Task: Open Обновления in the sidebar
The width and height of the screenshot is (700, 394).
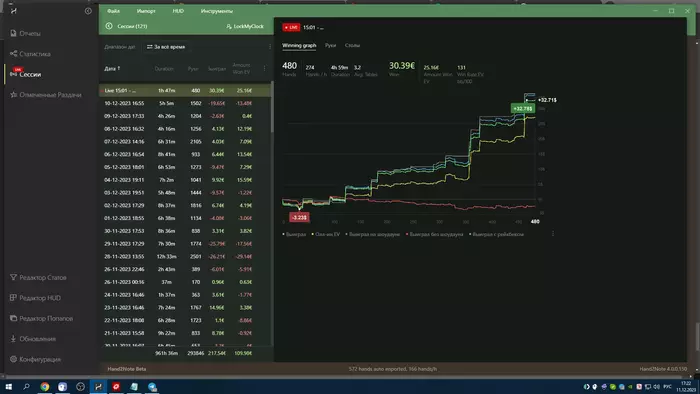Action: tap(33, 339)
